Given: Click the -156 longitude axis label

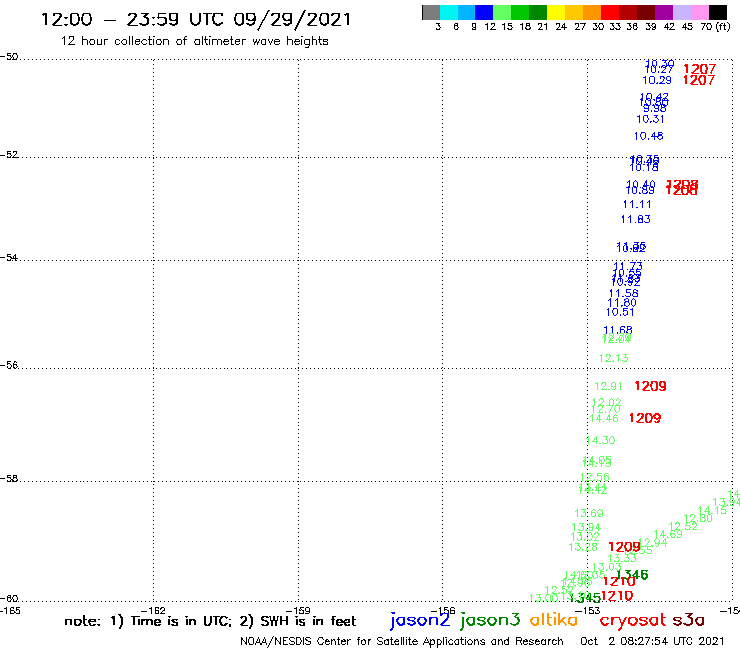Looking at the screenshot, I should click(443, 611).
